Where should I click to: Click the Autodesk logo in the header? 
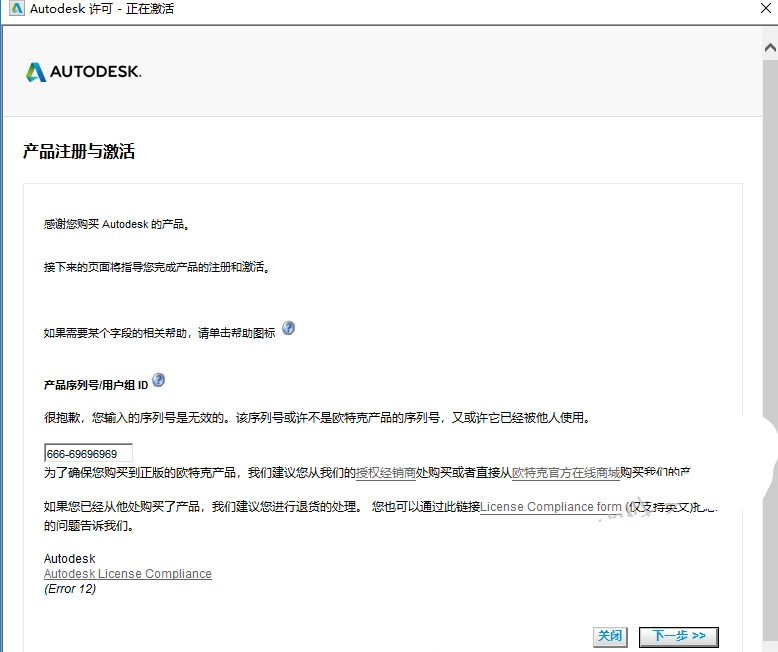pyautogui.click(x=84, y=72)
